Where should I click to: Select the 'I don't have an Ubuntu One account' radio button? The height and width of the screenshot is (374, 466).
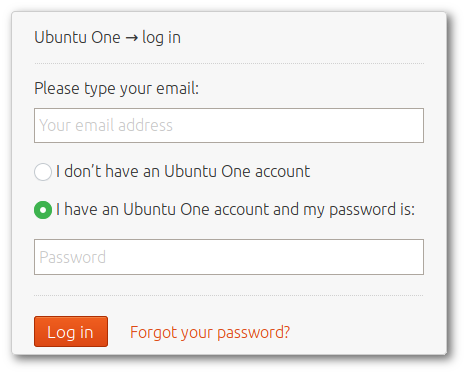pyautogui.click(x=43, y=172)
